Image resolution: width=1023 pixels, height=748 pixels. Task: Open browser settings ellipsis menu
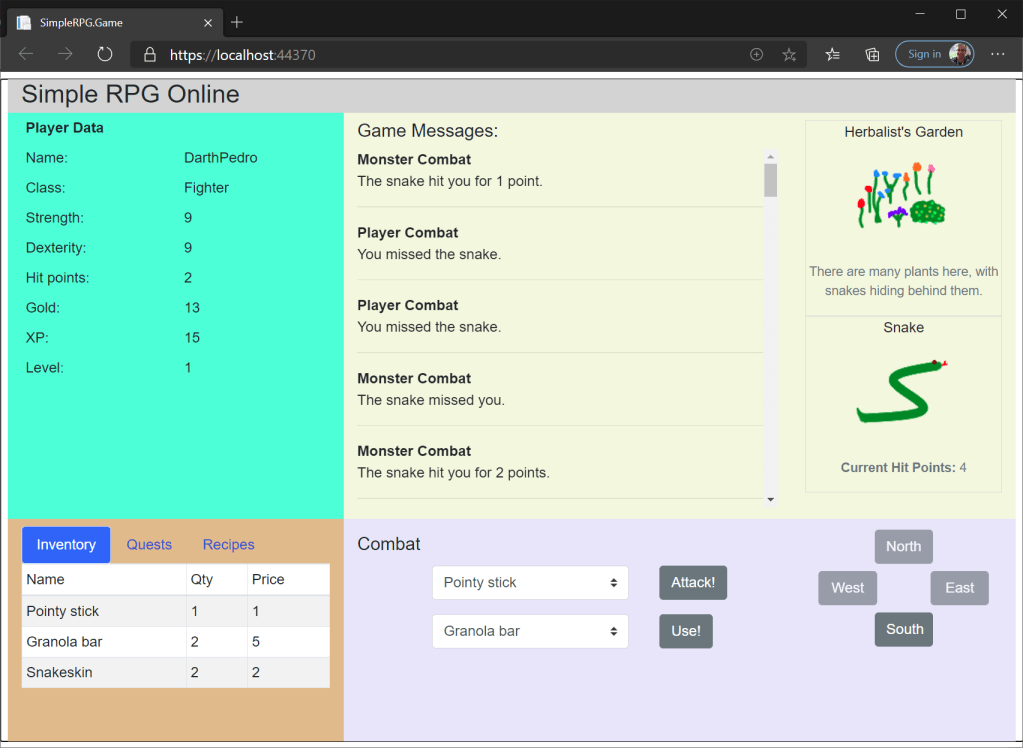tap(997, 55)
